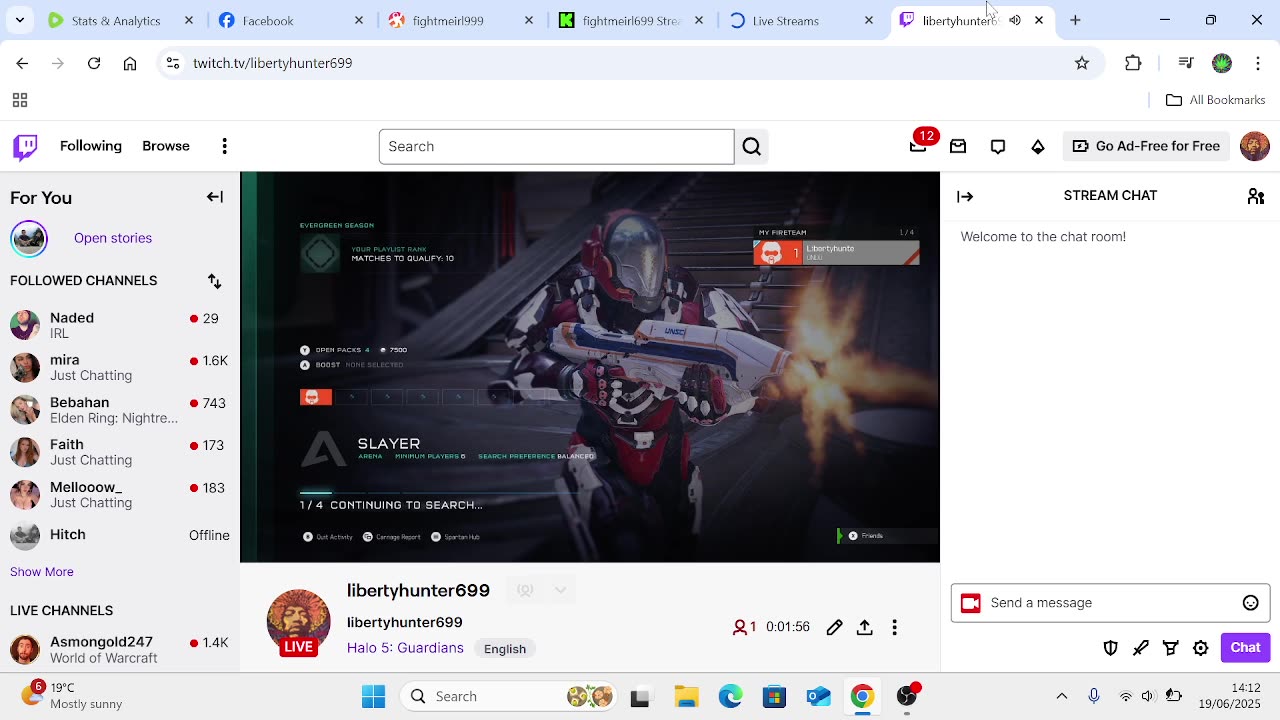Collapse the stream chat panel
Viewport: 1280px width, 720px height.
click(x=965, y=196)
